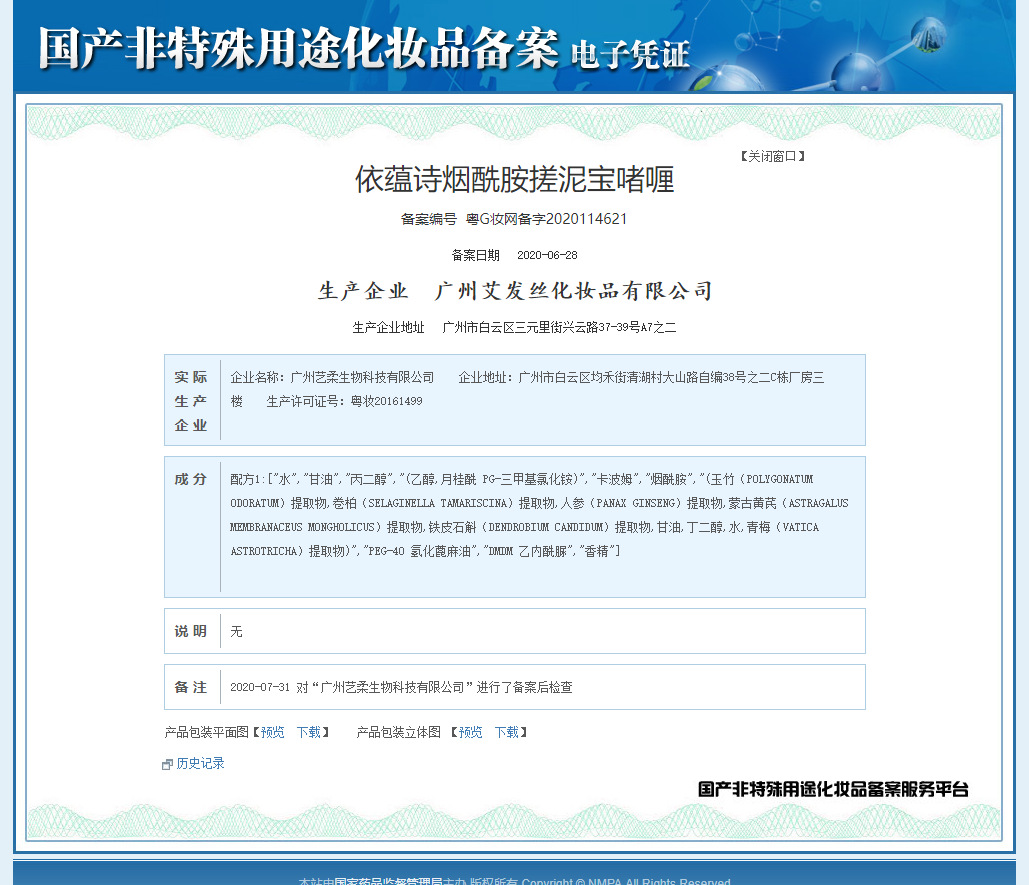Image resolution: width=1029 pixels, height=885 pixels.
Task: Preview the 产品包装平面图 image
Action: [x=272, y=732]
